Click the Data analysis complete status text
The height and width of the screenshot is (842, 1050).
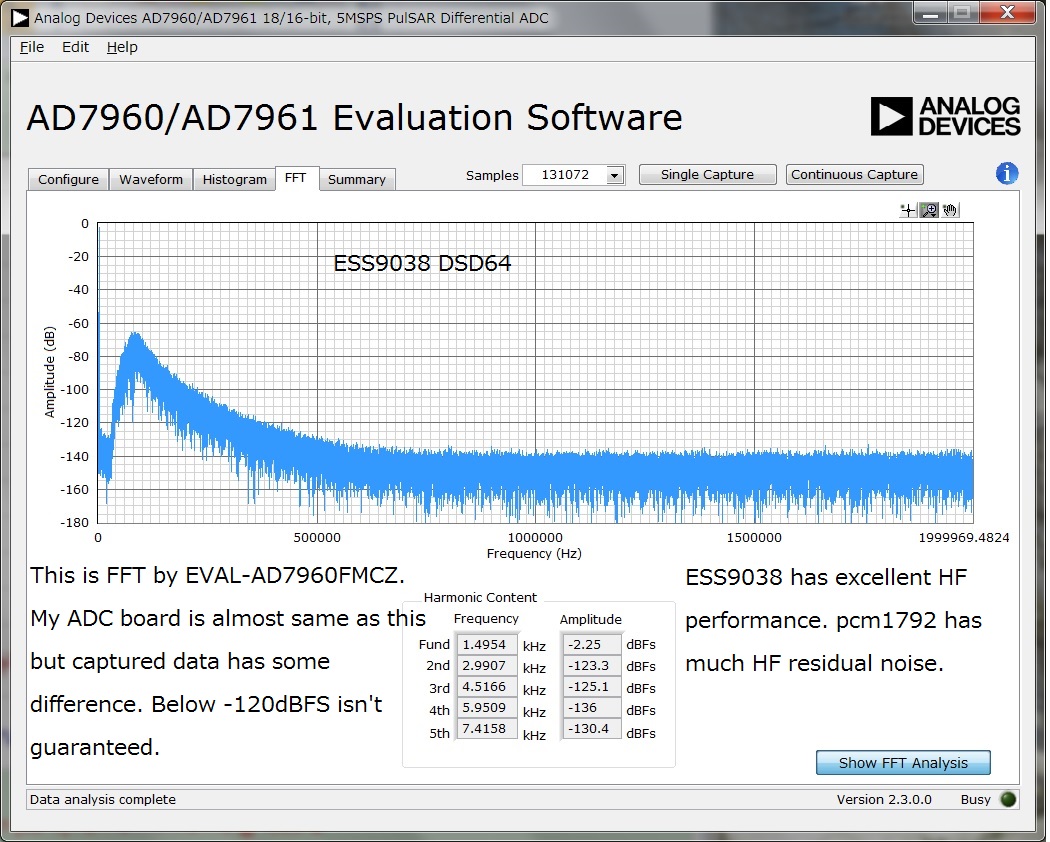102,800
